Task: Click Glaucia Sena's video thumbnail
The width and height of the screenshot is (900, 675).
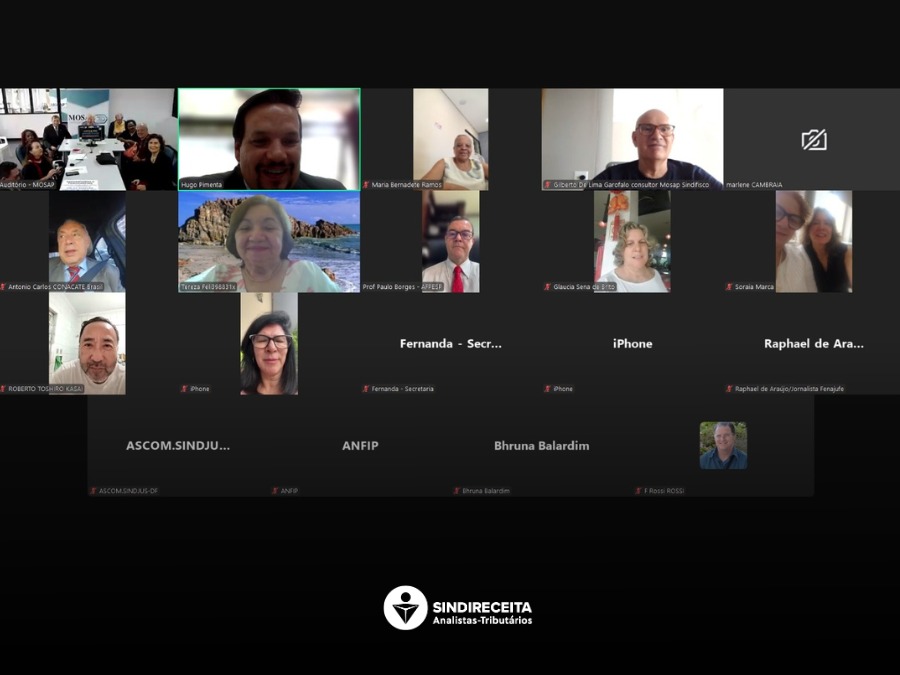Action: (631, 240)
